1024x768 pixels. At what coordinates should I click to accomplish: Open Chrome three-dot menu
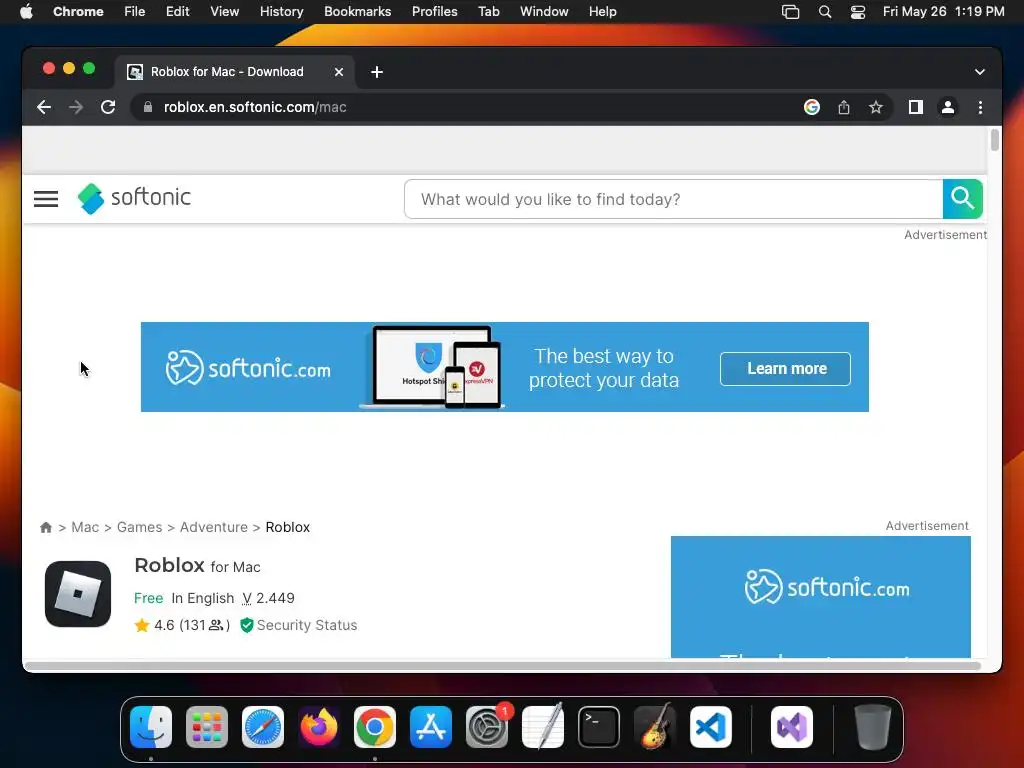[980, 107]
